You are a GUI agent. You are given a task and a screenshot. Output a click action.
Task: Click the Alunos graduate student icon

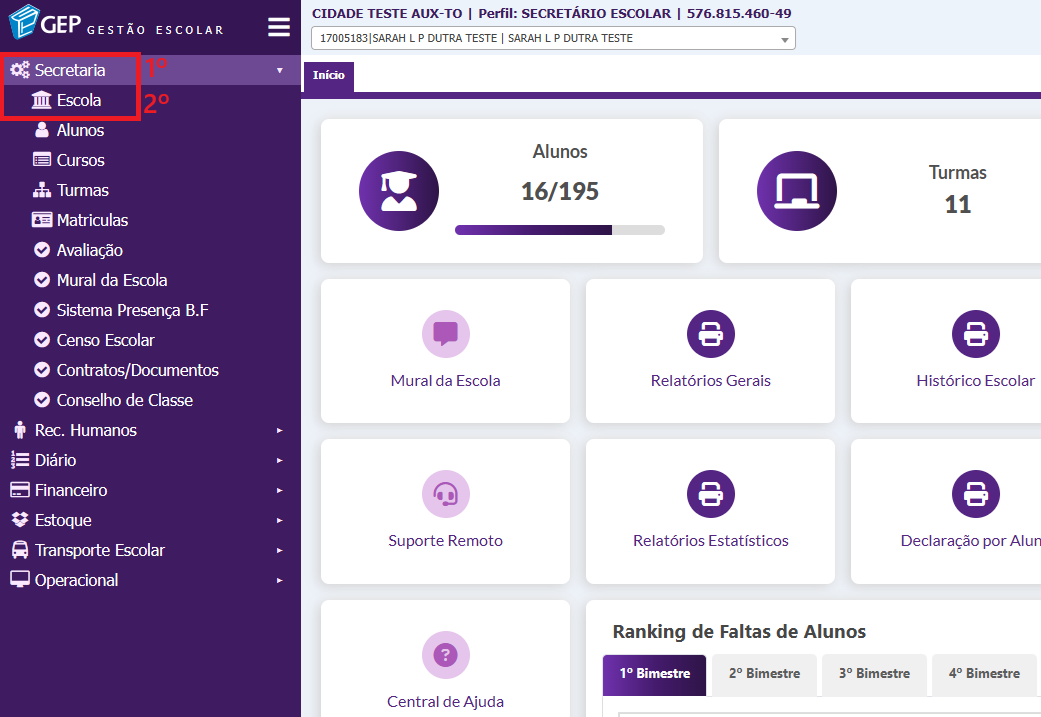tap(398, 191)
